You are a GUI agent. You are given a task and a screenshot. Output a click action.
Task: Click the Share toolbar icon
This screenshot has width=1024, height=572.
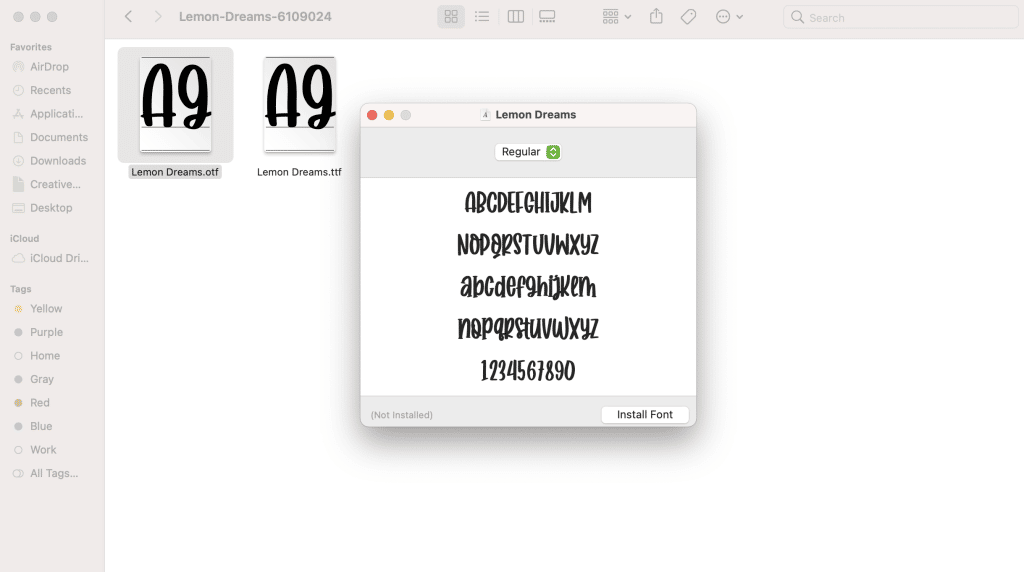[656, 16]
